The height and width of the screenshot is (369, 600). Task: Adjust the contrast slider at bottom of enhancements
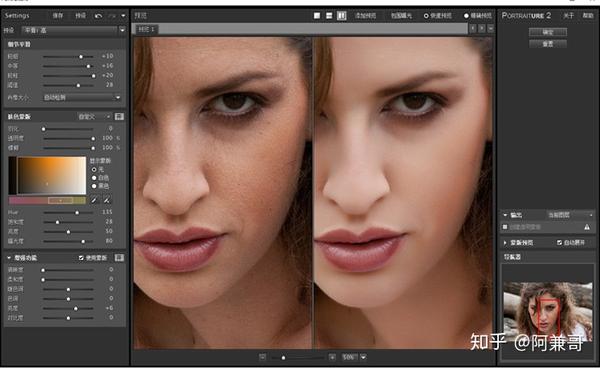coord(68,318)
